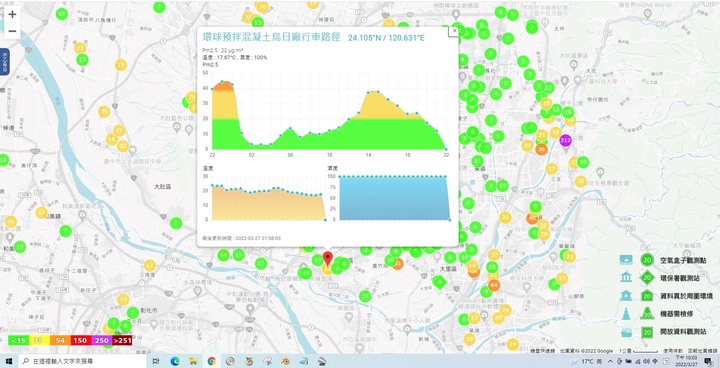Viewport: 720px width, 368px height.
Task: Expand the blue side panel tab
Action: (5, 62)
